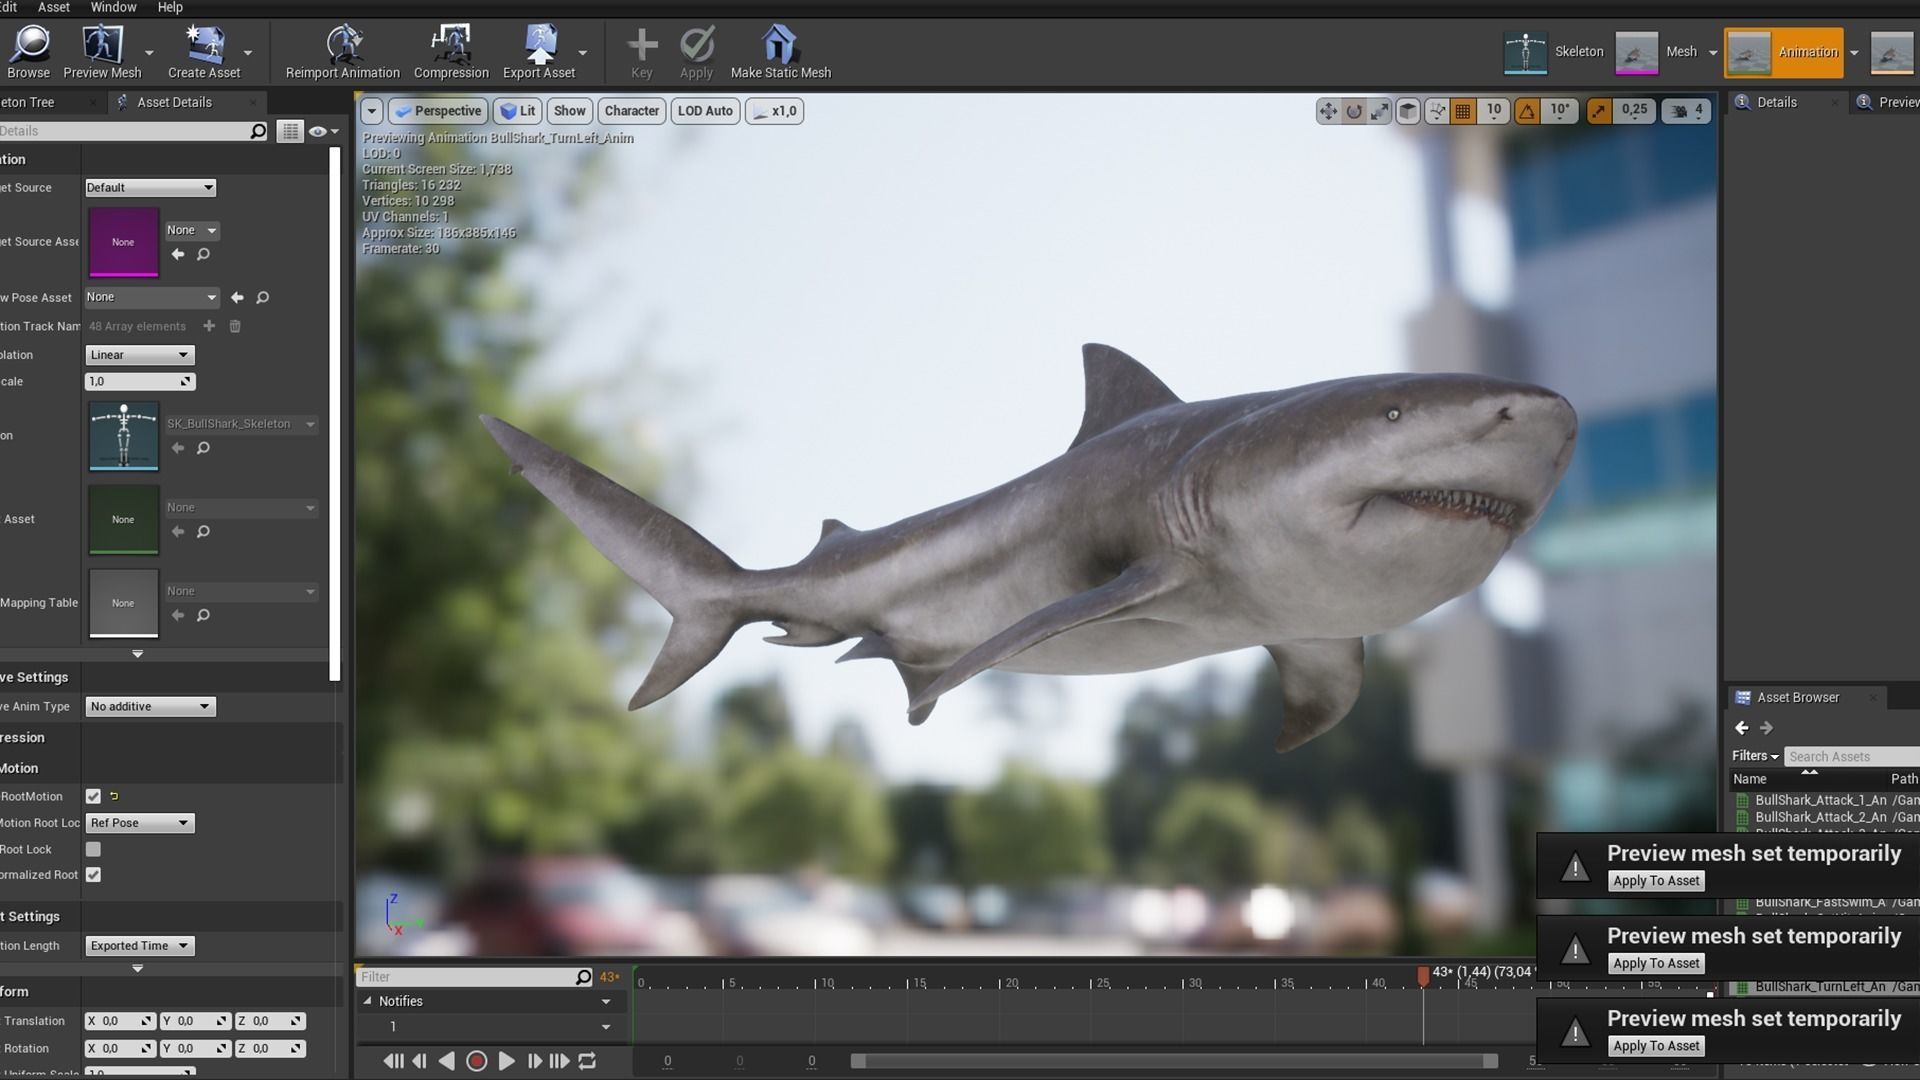This screenshot has width=1920, height=1080.
Task: Click the Character viewport button
Action: [631, 111]
